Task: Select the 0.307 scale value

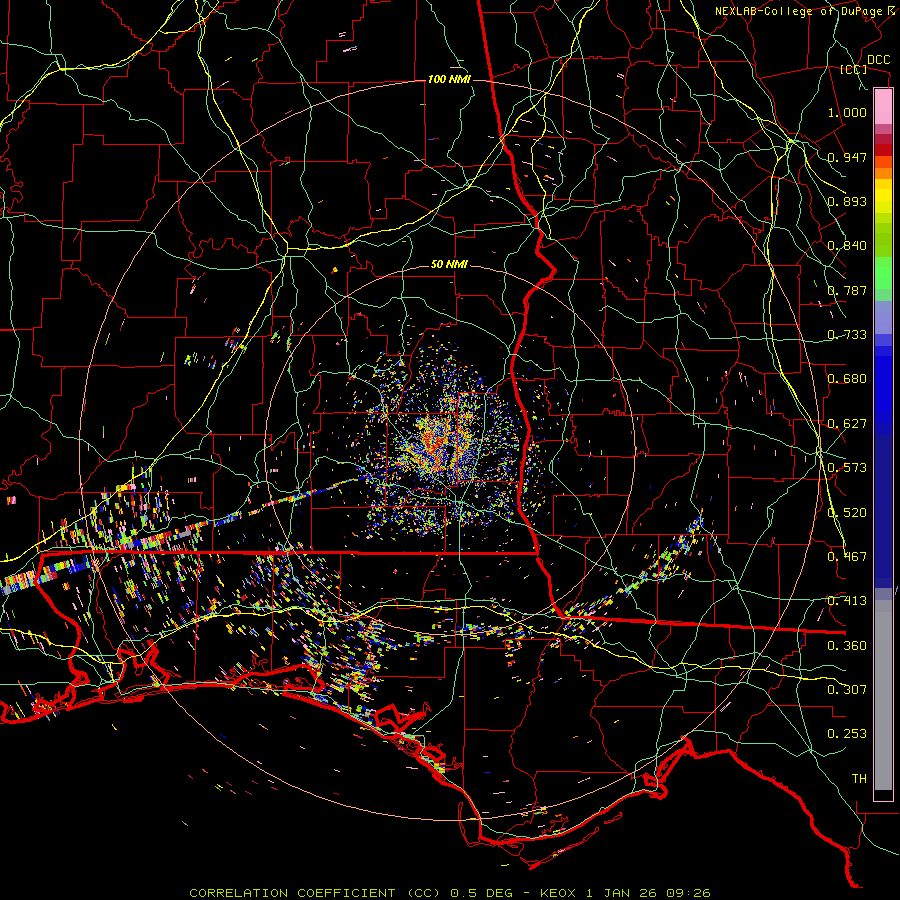Action: point(847,690)
